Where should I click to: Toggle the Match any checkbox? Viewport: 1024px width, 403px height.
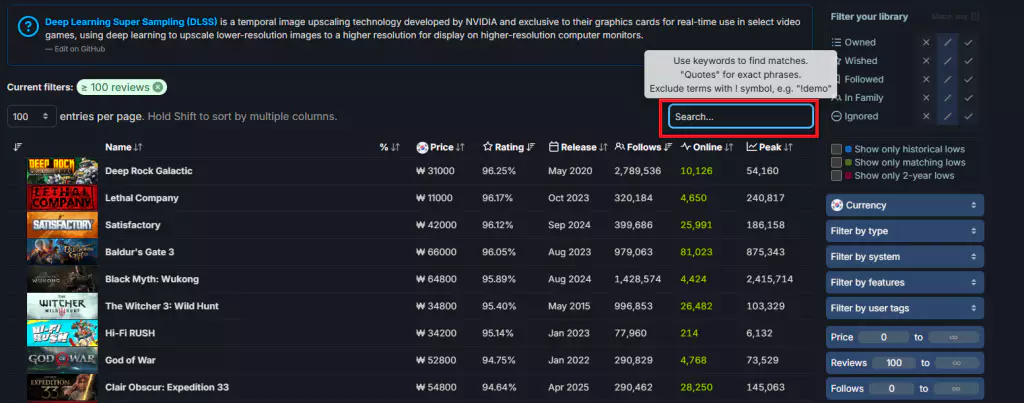pos(975,16)
